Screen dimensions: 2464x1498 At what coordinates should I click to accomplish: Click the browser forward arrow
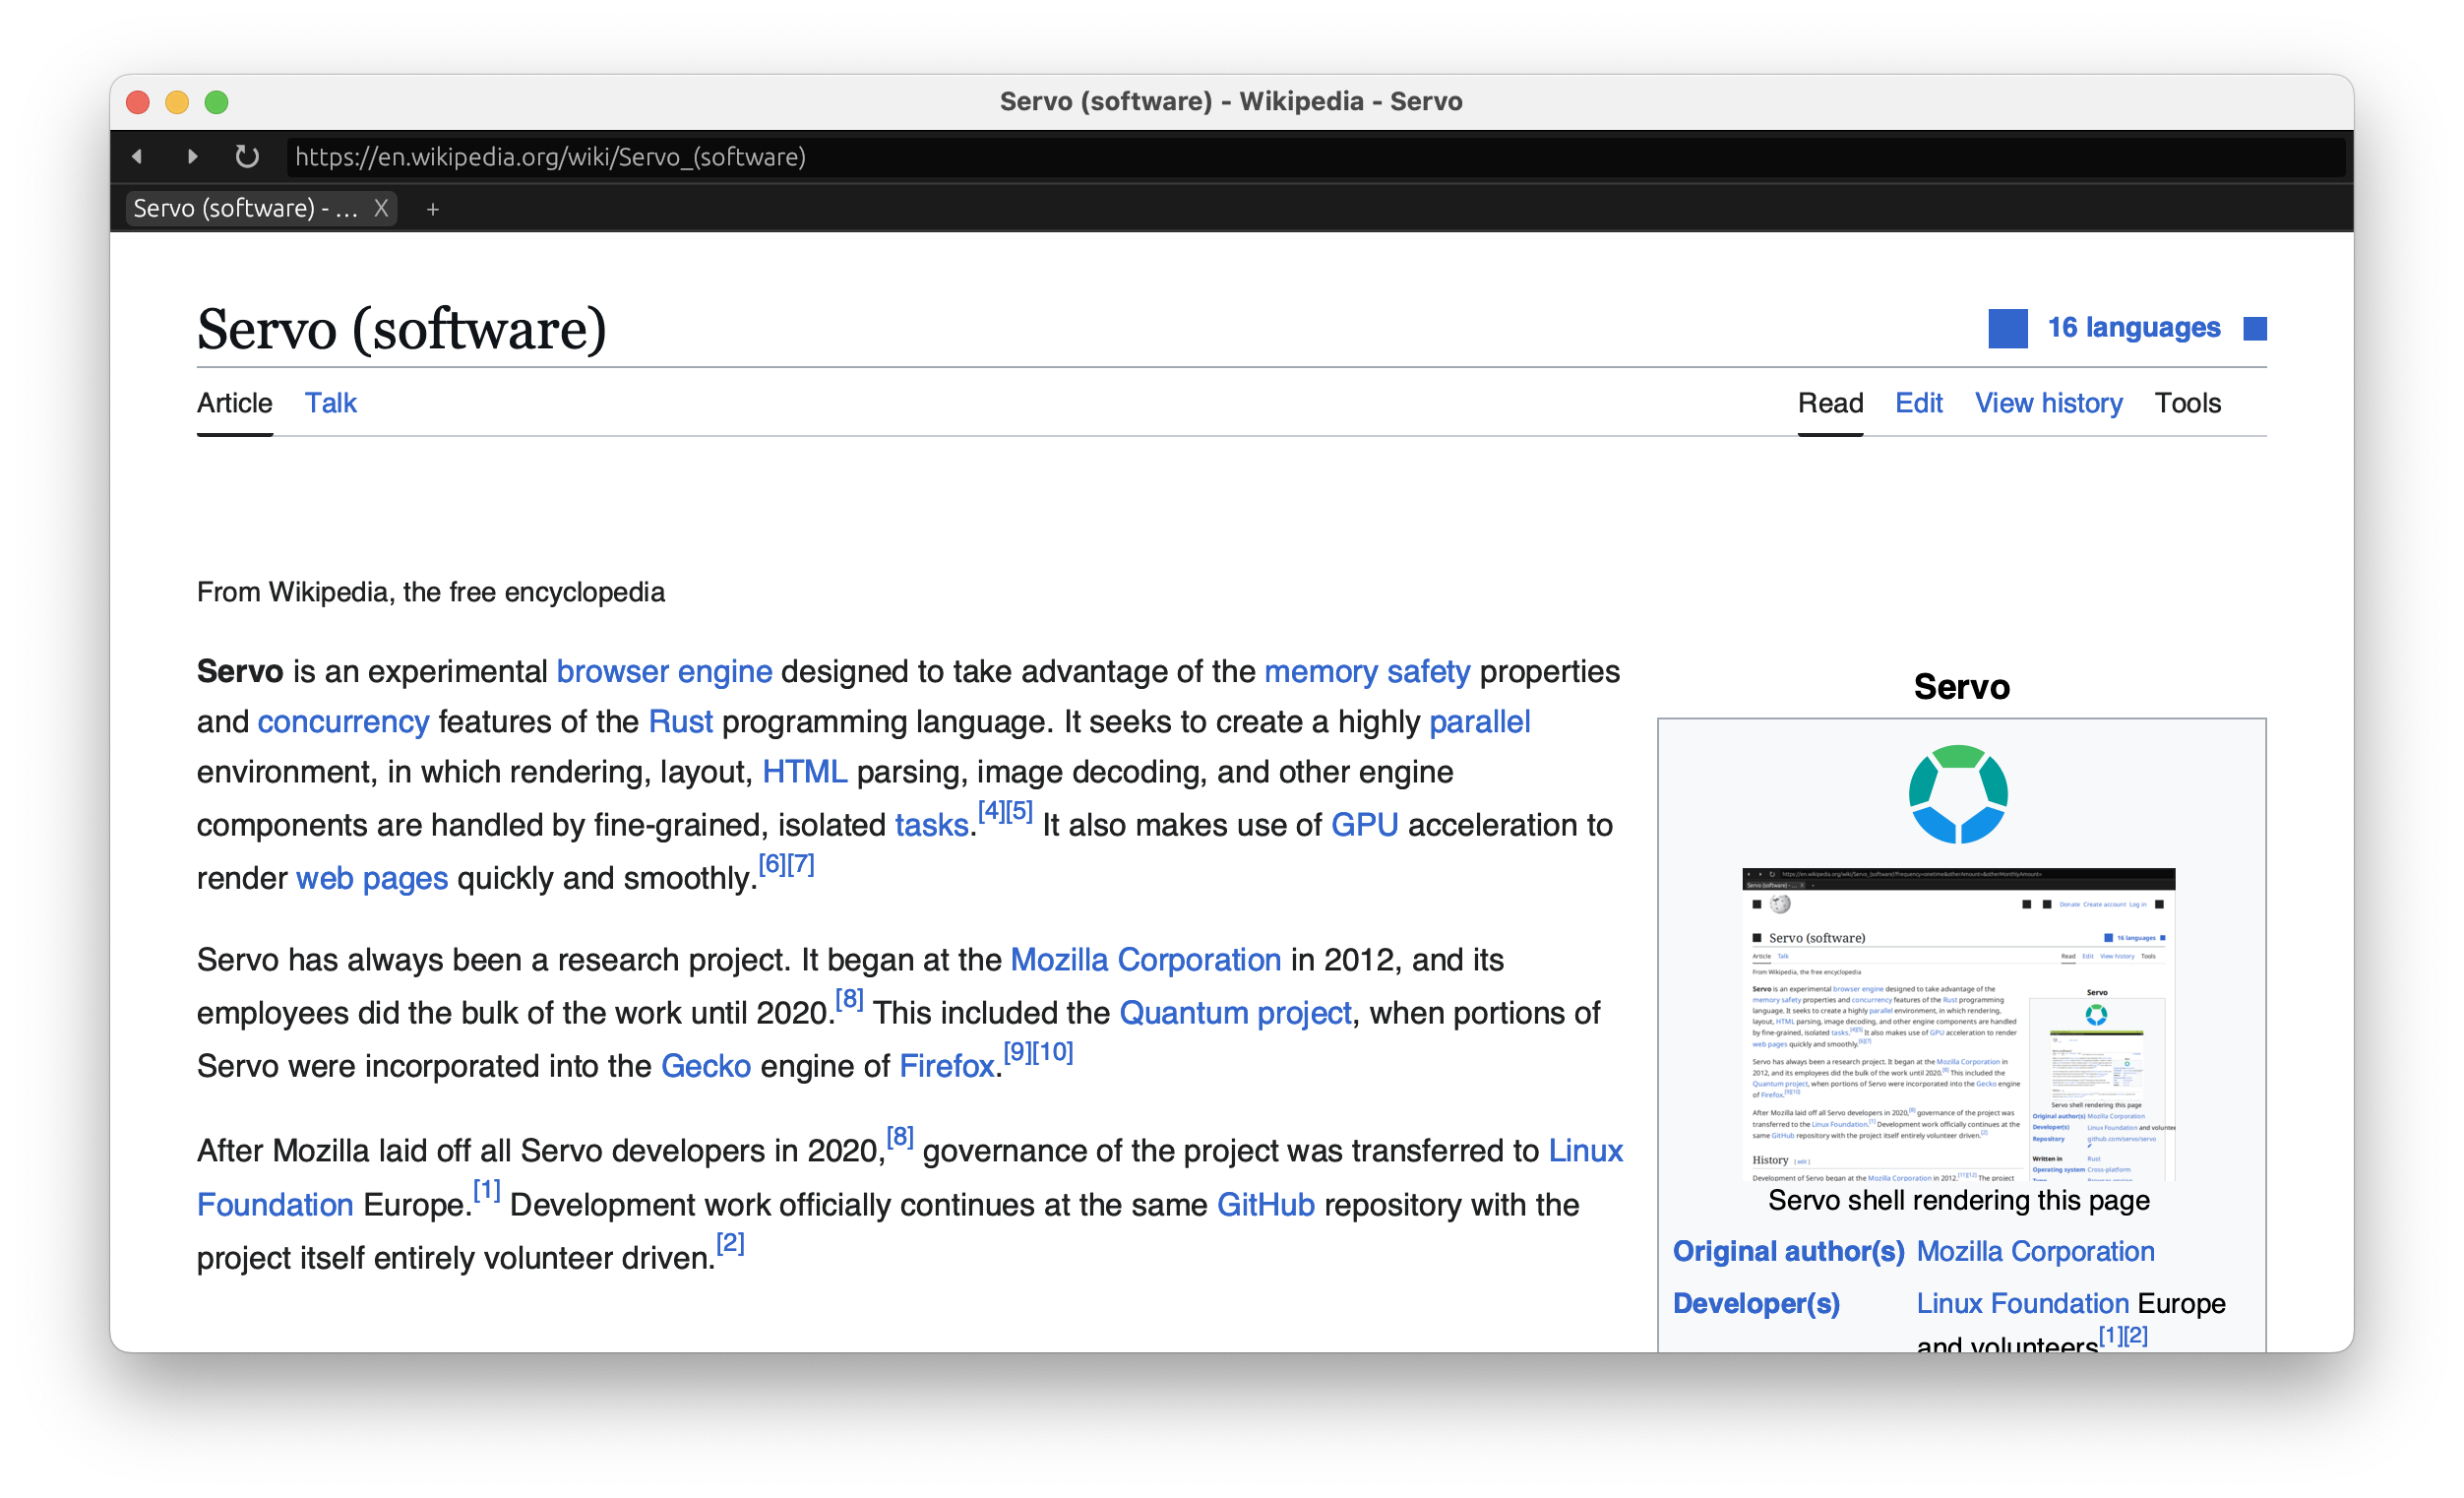[192, 157]
